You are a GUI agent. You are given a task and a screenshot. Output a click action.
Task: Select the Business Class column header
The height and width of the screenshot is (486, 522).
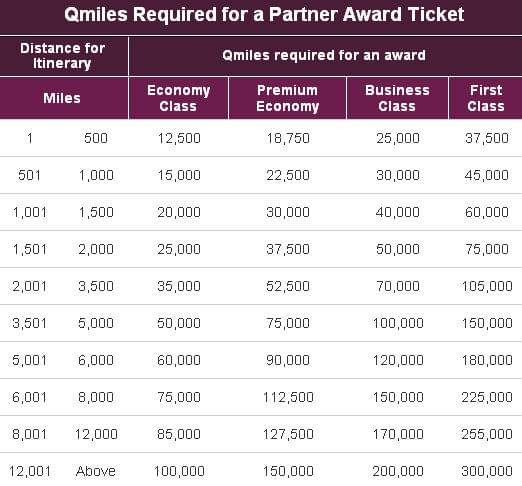[x=397, y=98]
